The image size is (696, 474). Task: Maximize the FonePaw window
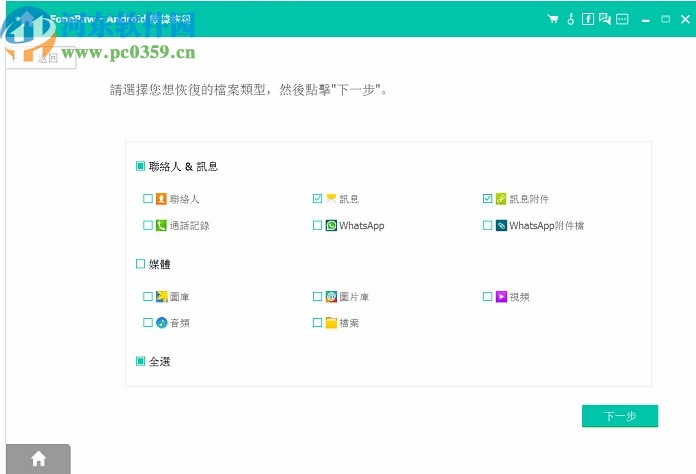665,19
